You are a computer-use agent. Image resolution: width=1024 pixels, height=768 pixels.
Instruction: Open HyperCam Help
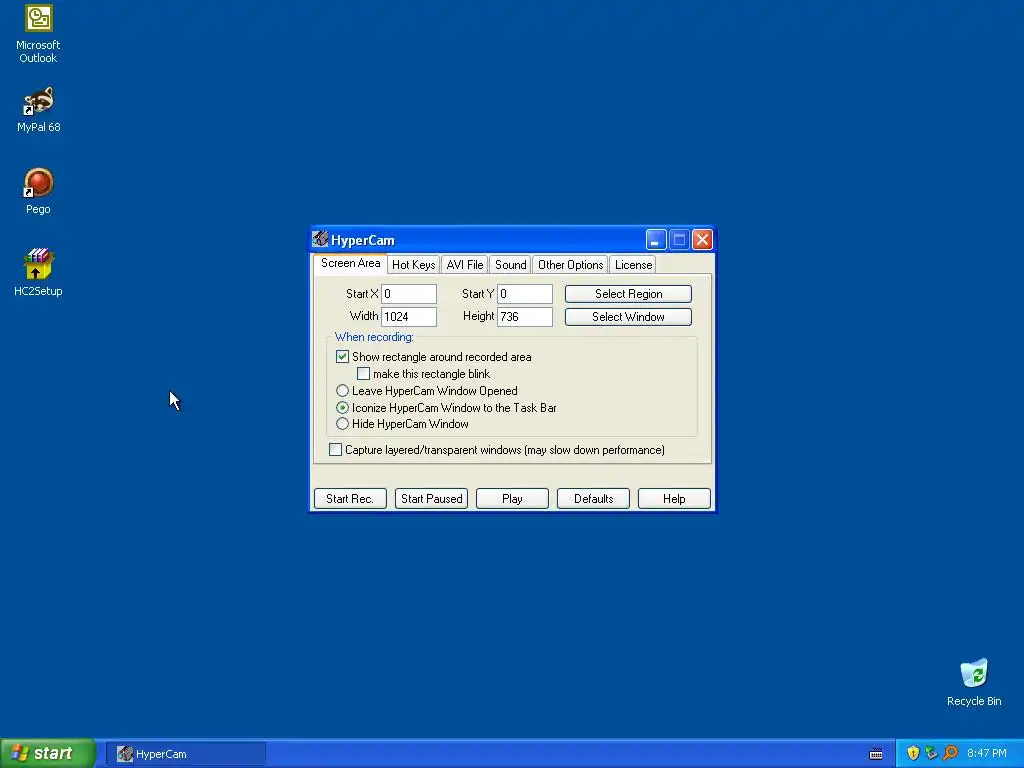coord(674,498)
